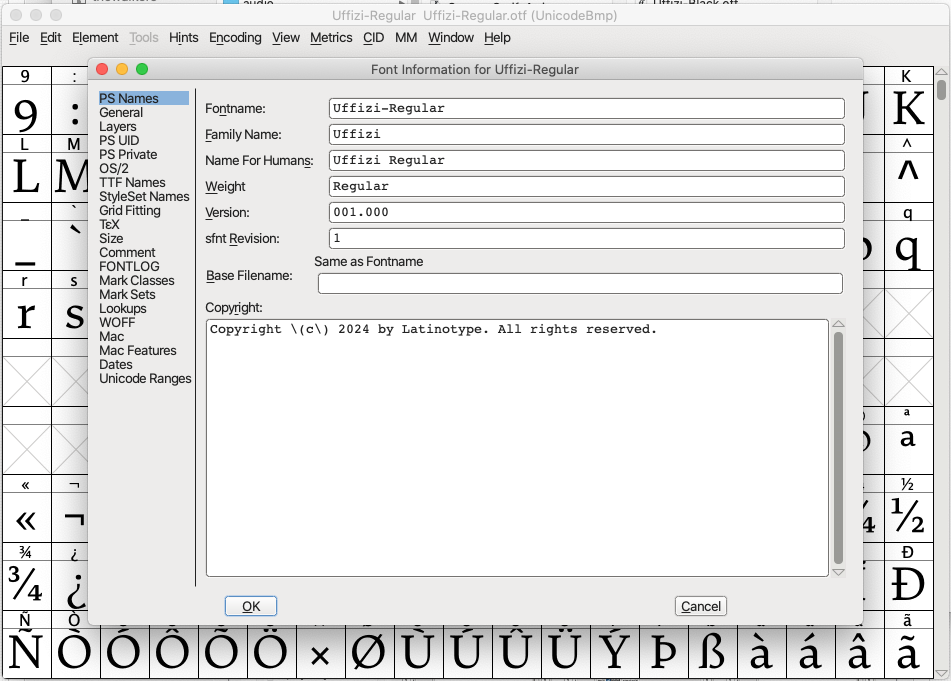Open the Mac section
The height and width of the screenshot is (681, 951).
[112, 336]
